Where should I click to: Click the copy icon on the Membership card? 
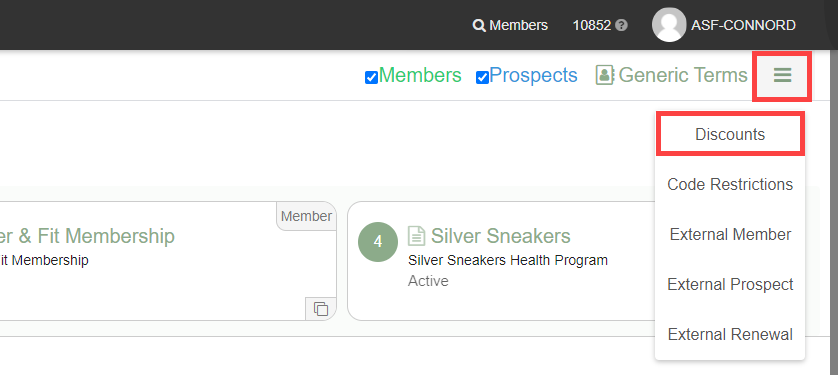(x=321, y=309)
